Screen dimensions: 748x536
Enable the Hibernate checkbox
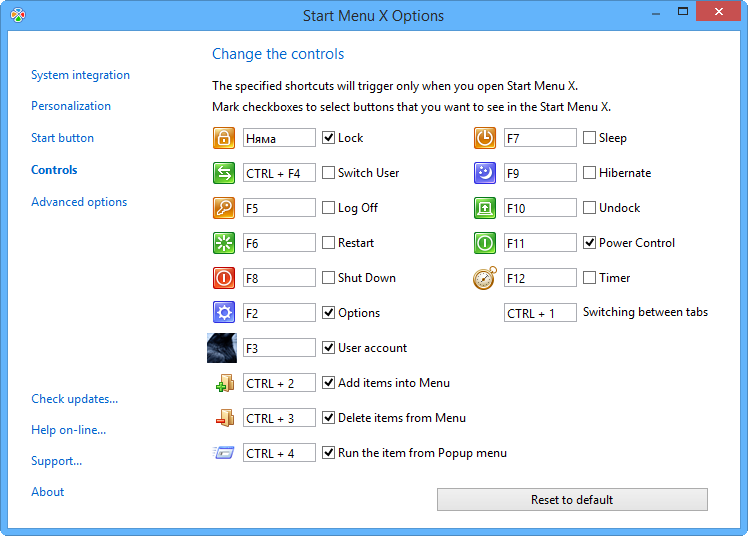pyautogui.click(x=589, y=173)
